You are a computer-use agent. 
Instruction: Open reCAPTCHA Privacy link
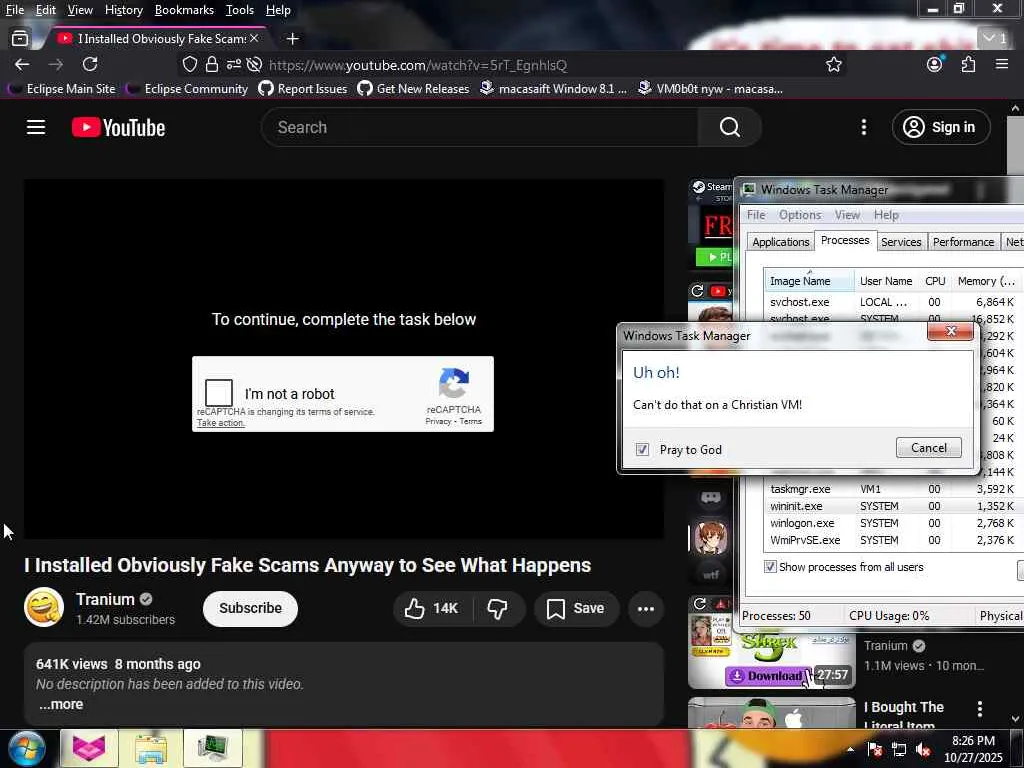pos(438,421)
